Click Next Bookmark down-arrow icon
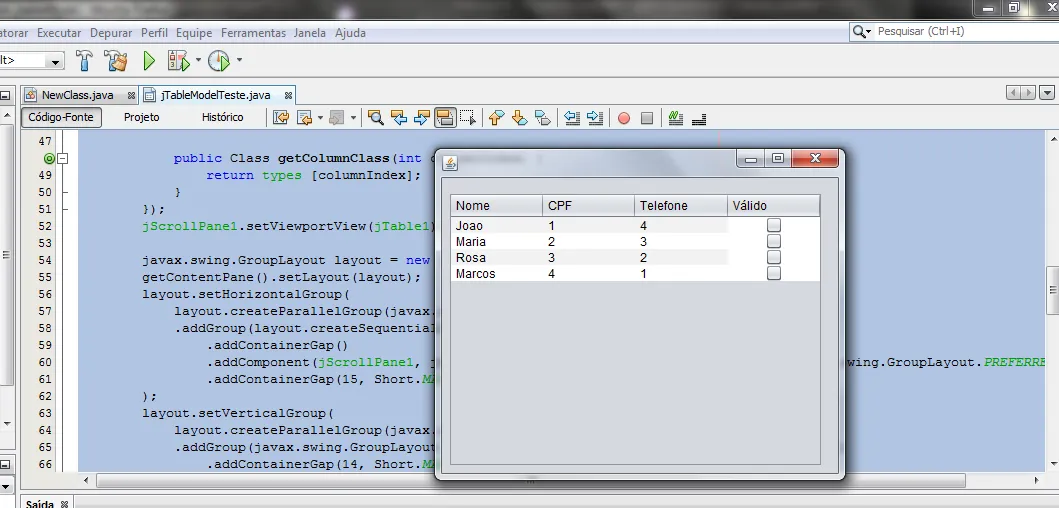1059x508 pixels. pos(519,118)
